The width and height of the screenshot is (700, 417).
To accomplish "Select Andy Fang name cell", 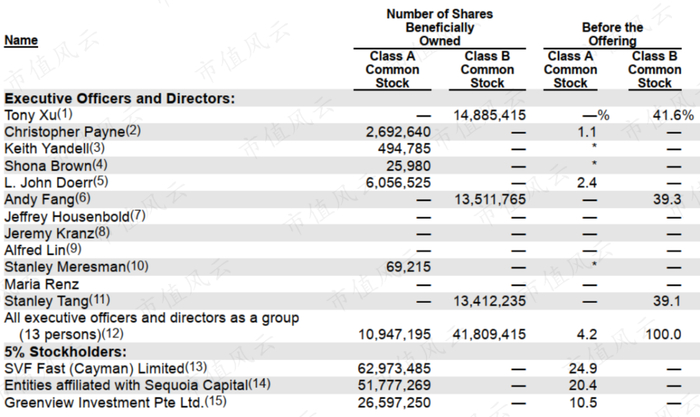I will click(47, 199).
